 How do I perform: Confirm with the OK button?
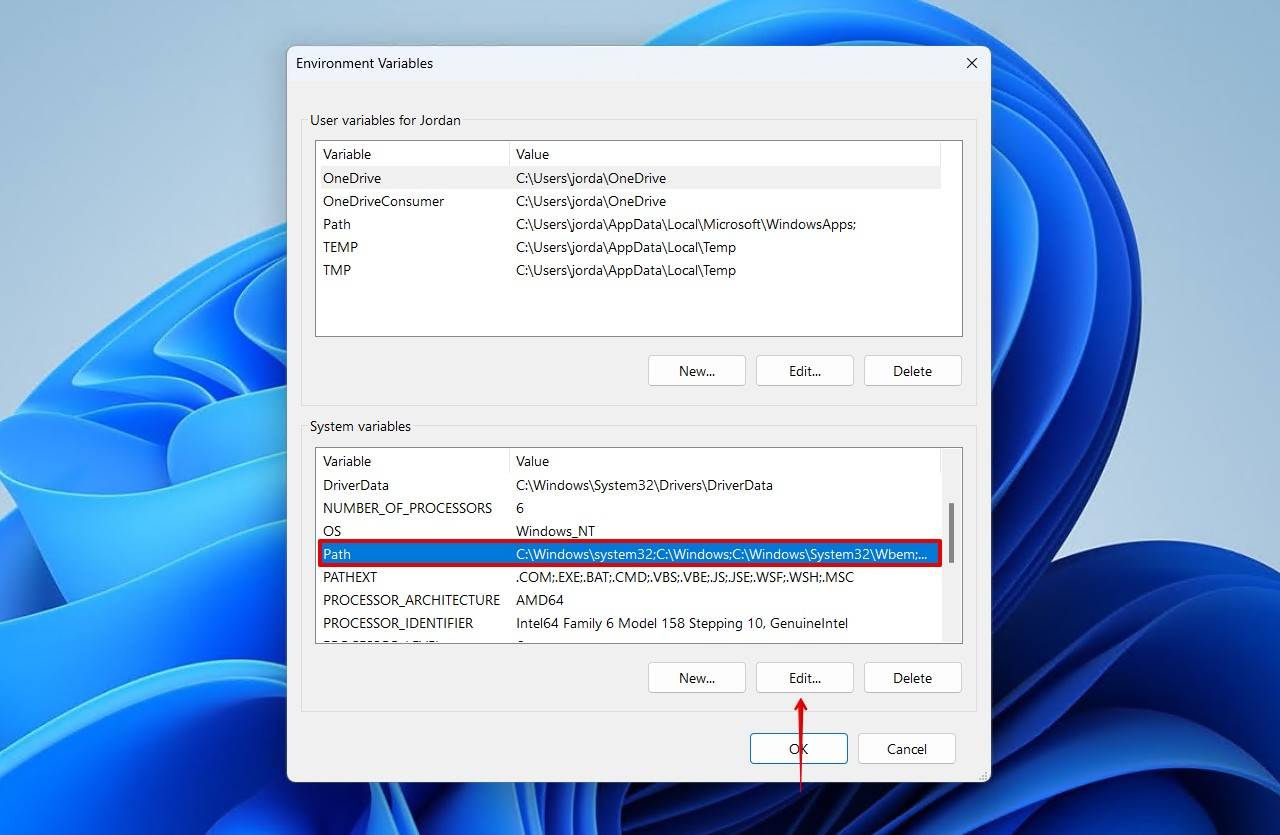[x=799, y=749]
